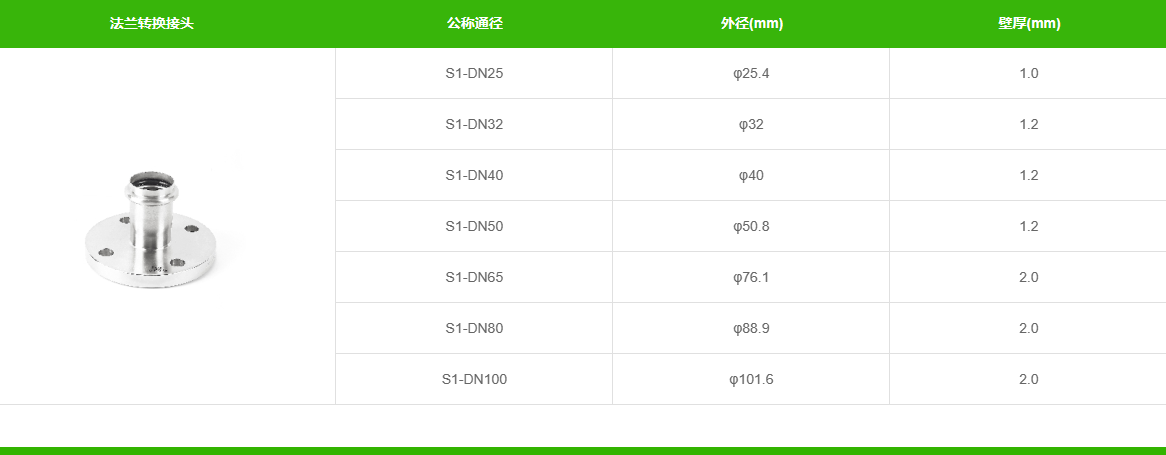Image resolution: width=1166 pixels, height=455 pixels.
Task: Click the 公称通径 column header
Action: click(474, 24)
